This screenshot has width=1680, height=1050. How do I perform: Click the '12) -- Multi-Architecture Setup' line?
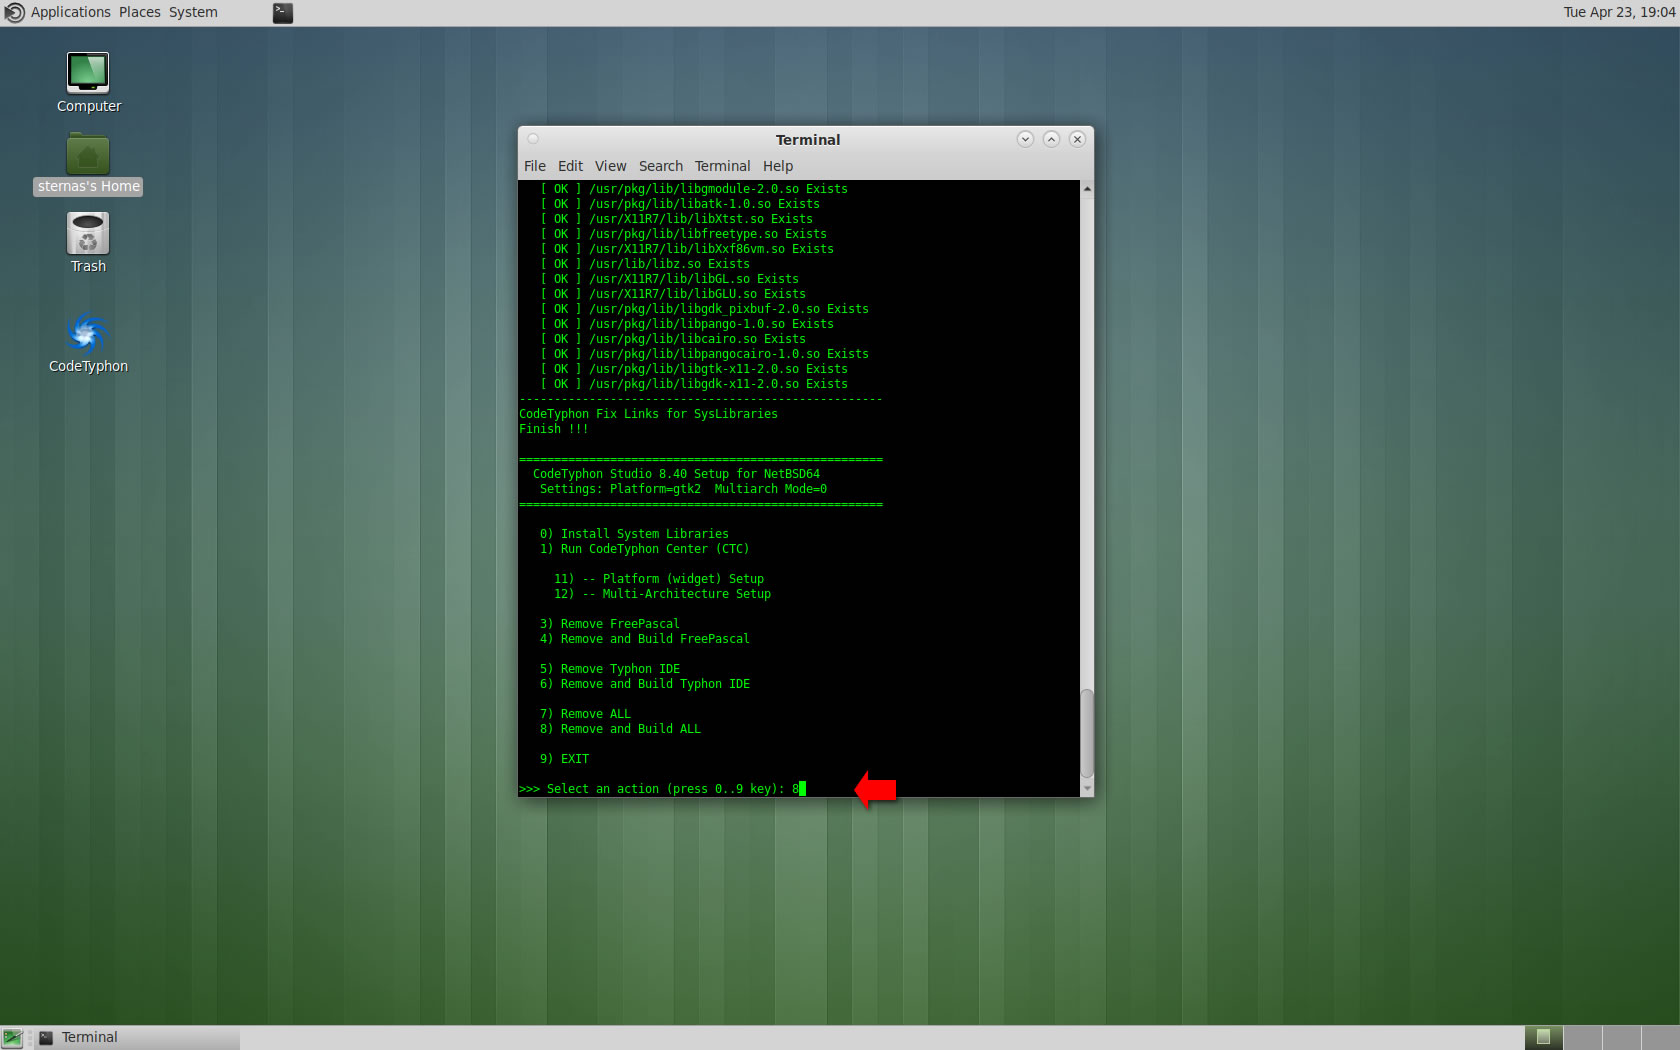[x=662, y=594]
